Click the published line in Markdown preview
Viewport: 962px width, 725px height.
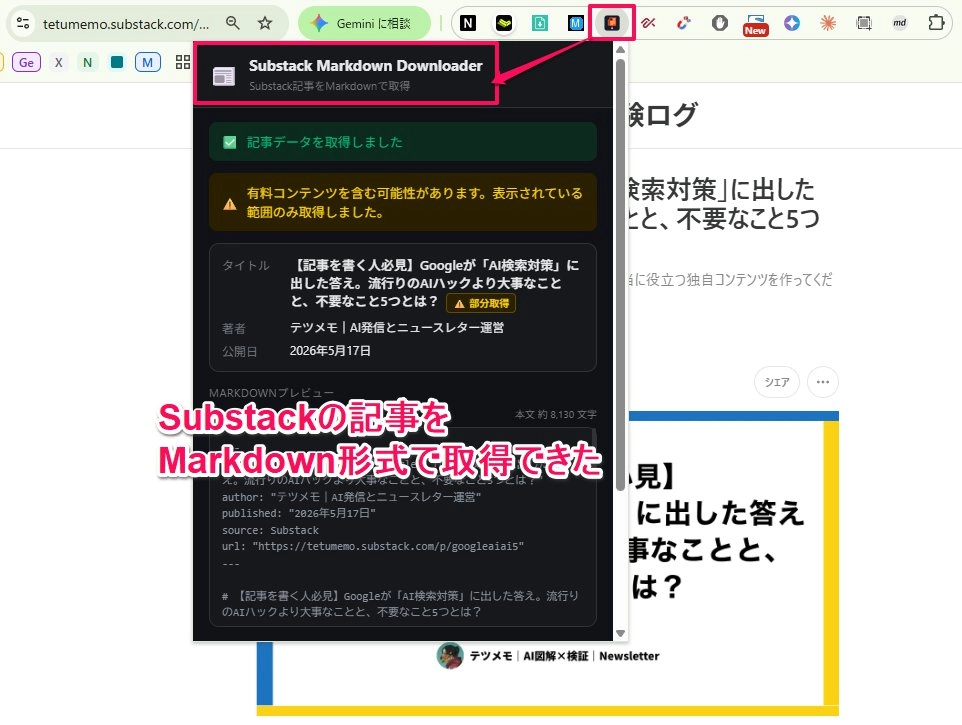(299, 513)
